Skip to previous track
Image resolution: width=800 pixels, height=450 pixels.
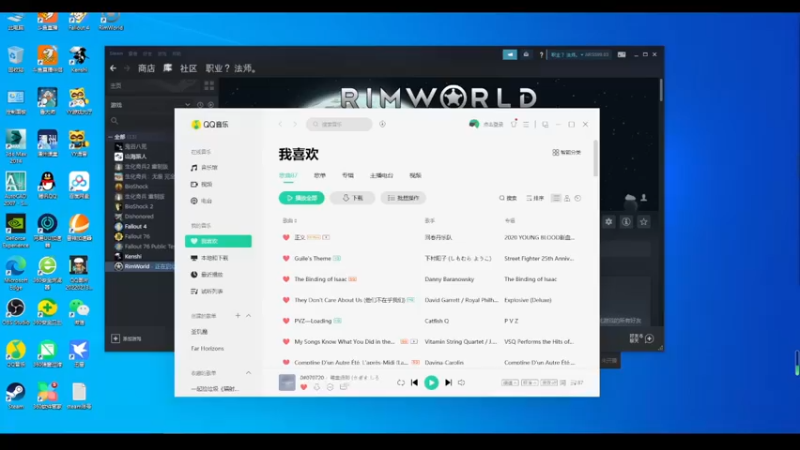point(414,383)
